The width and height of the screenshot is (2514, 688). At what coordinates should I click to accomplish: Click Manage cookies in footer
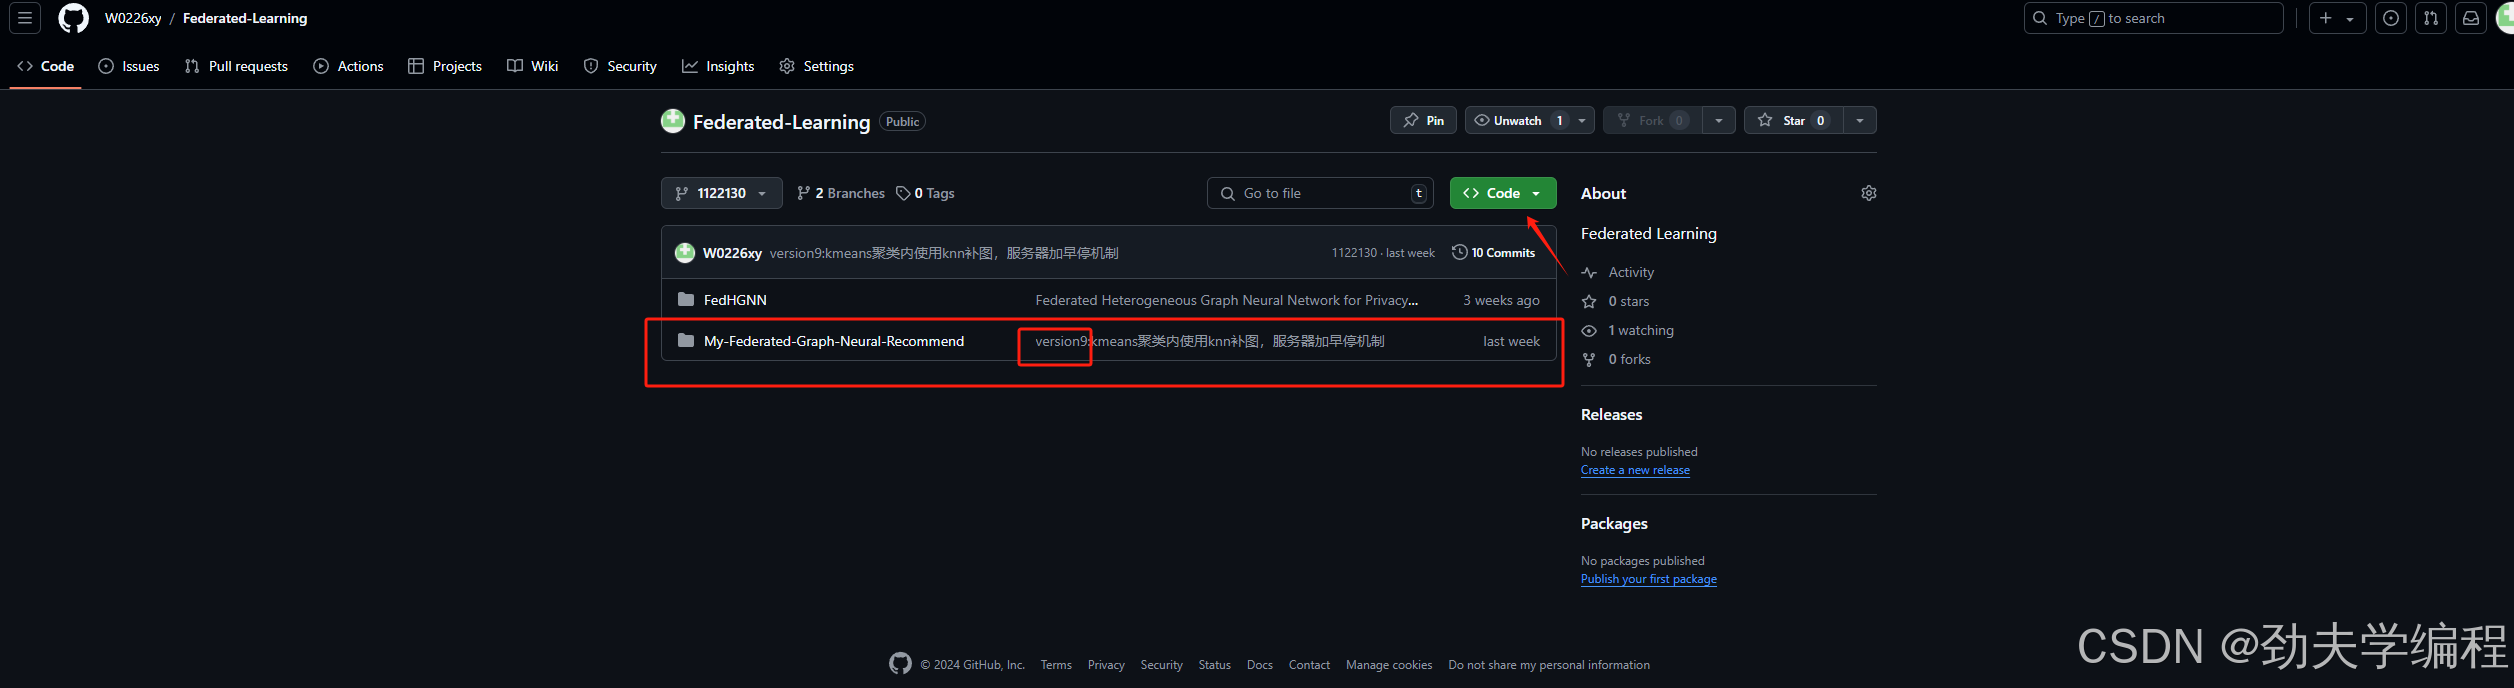coord(1388,665)
